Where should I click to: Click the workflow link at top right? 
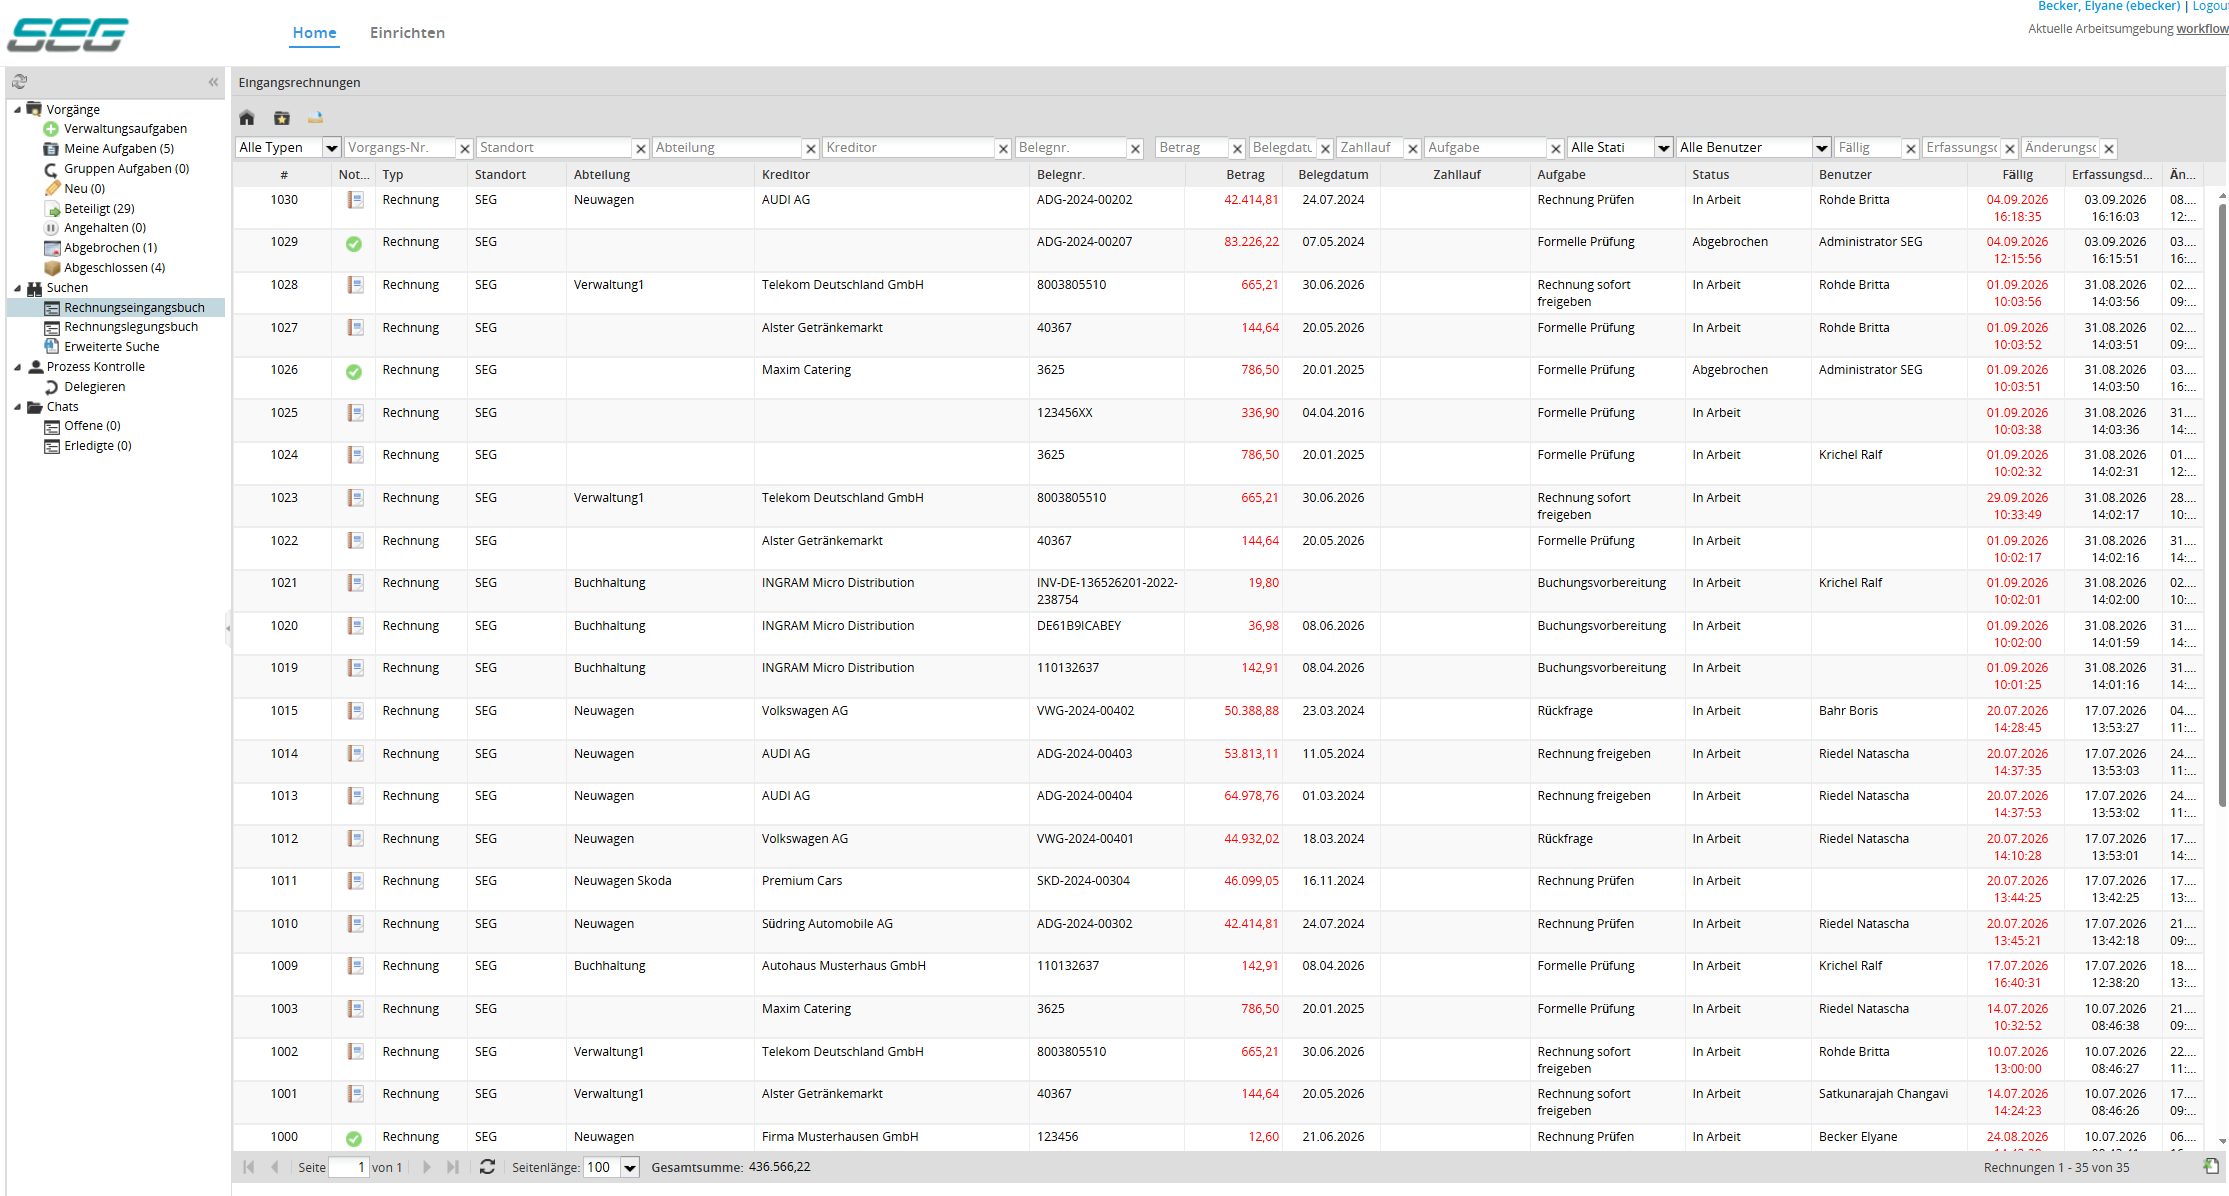[x=2203, y=29]
